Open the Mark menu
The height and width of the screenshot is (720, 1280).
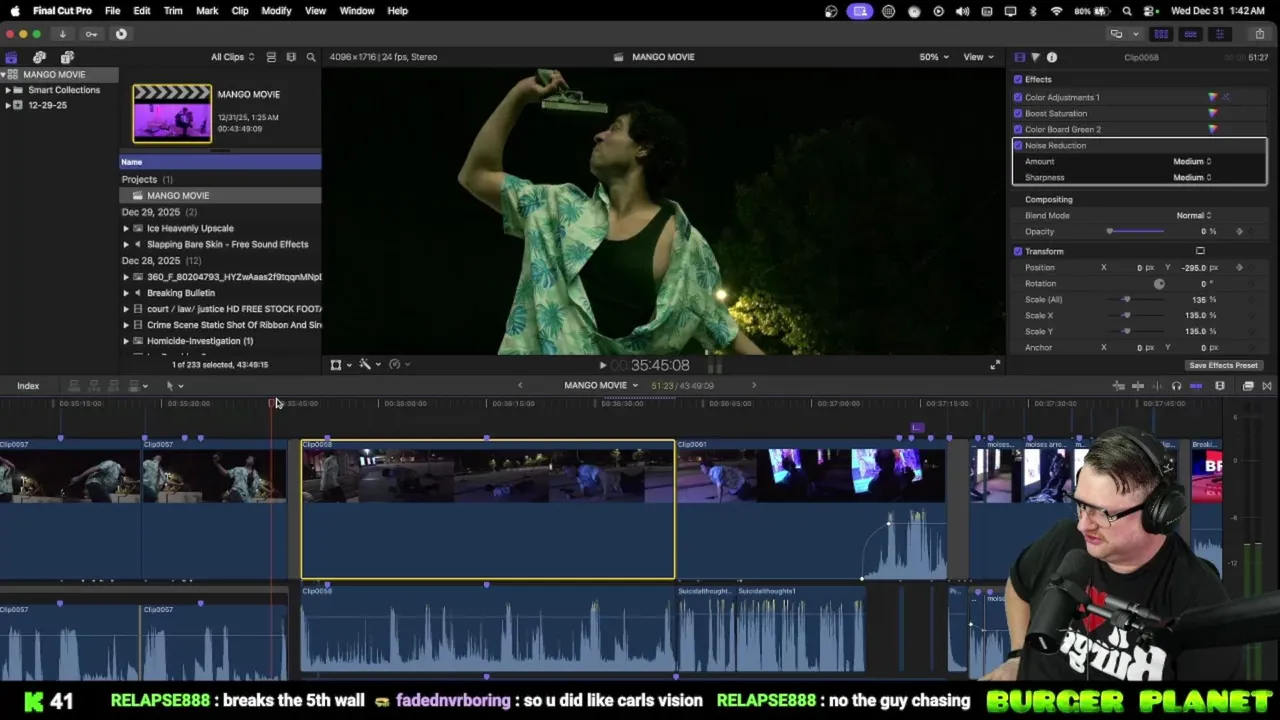207,11
